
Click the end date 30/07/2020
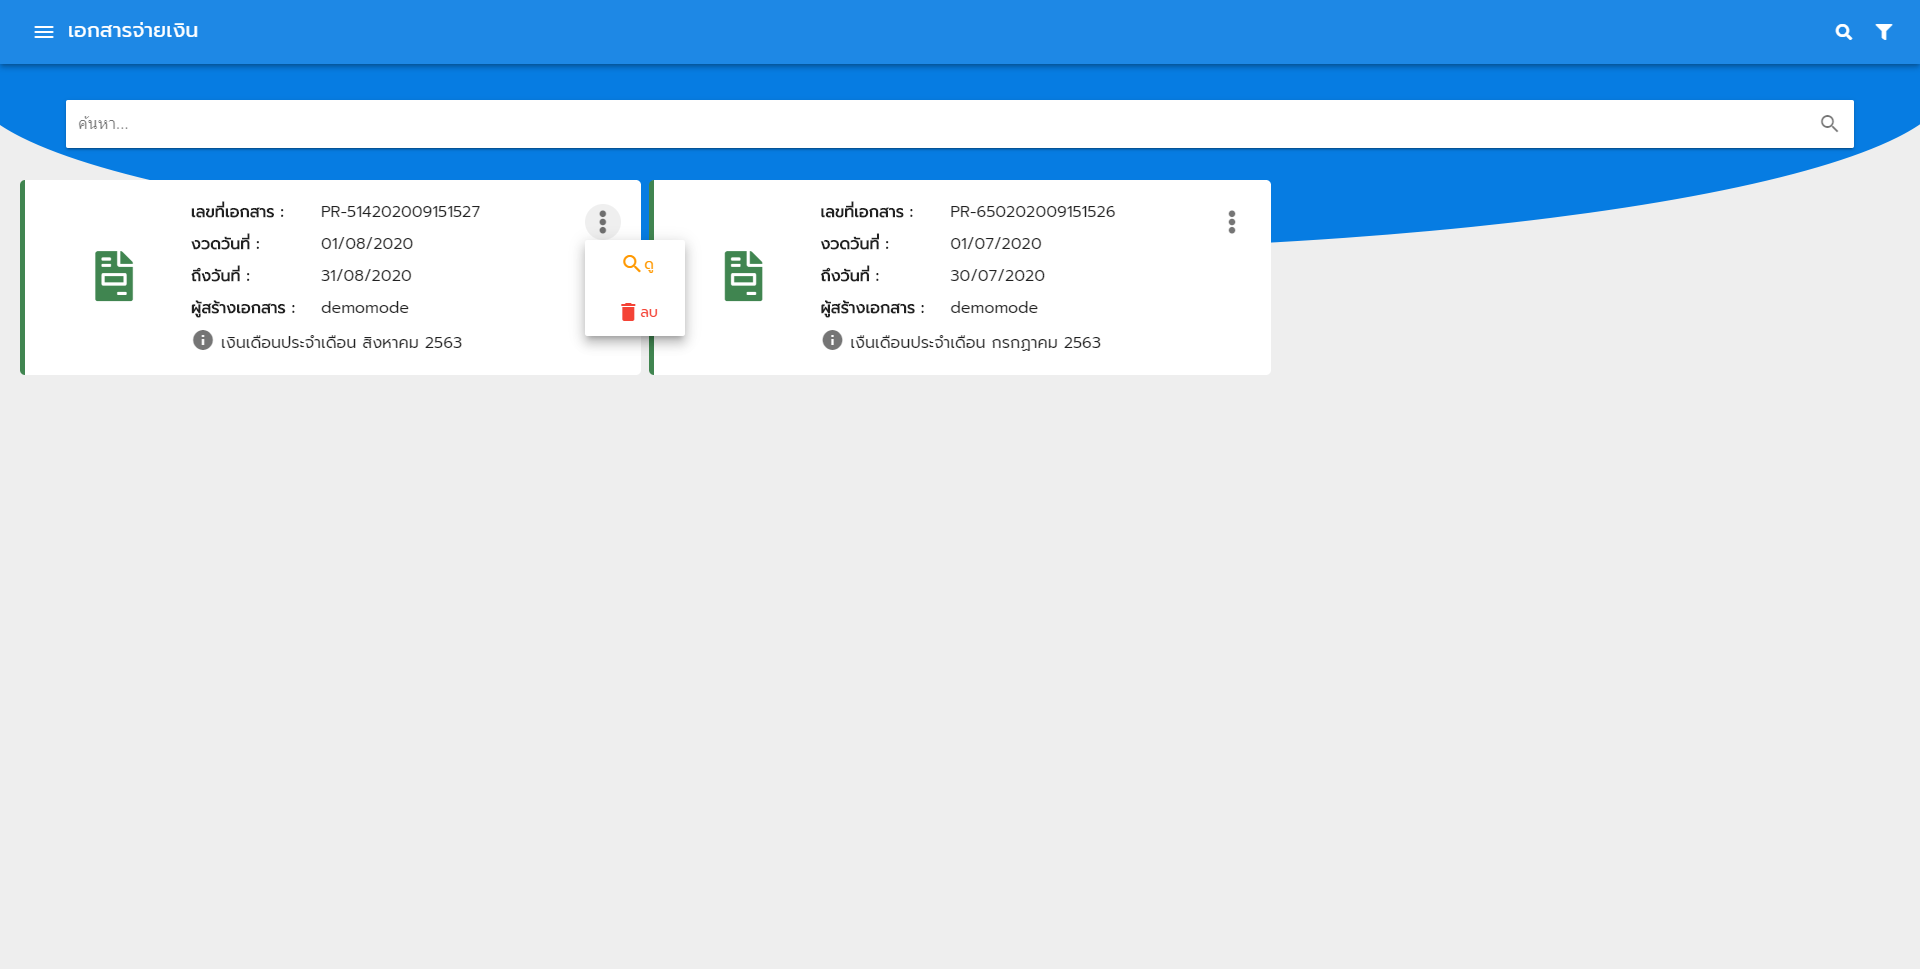pos(997,276)
